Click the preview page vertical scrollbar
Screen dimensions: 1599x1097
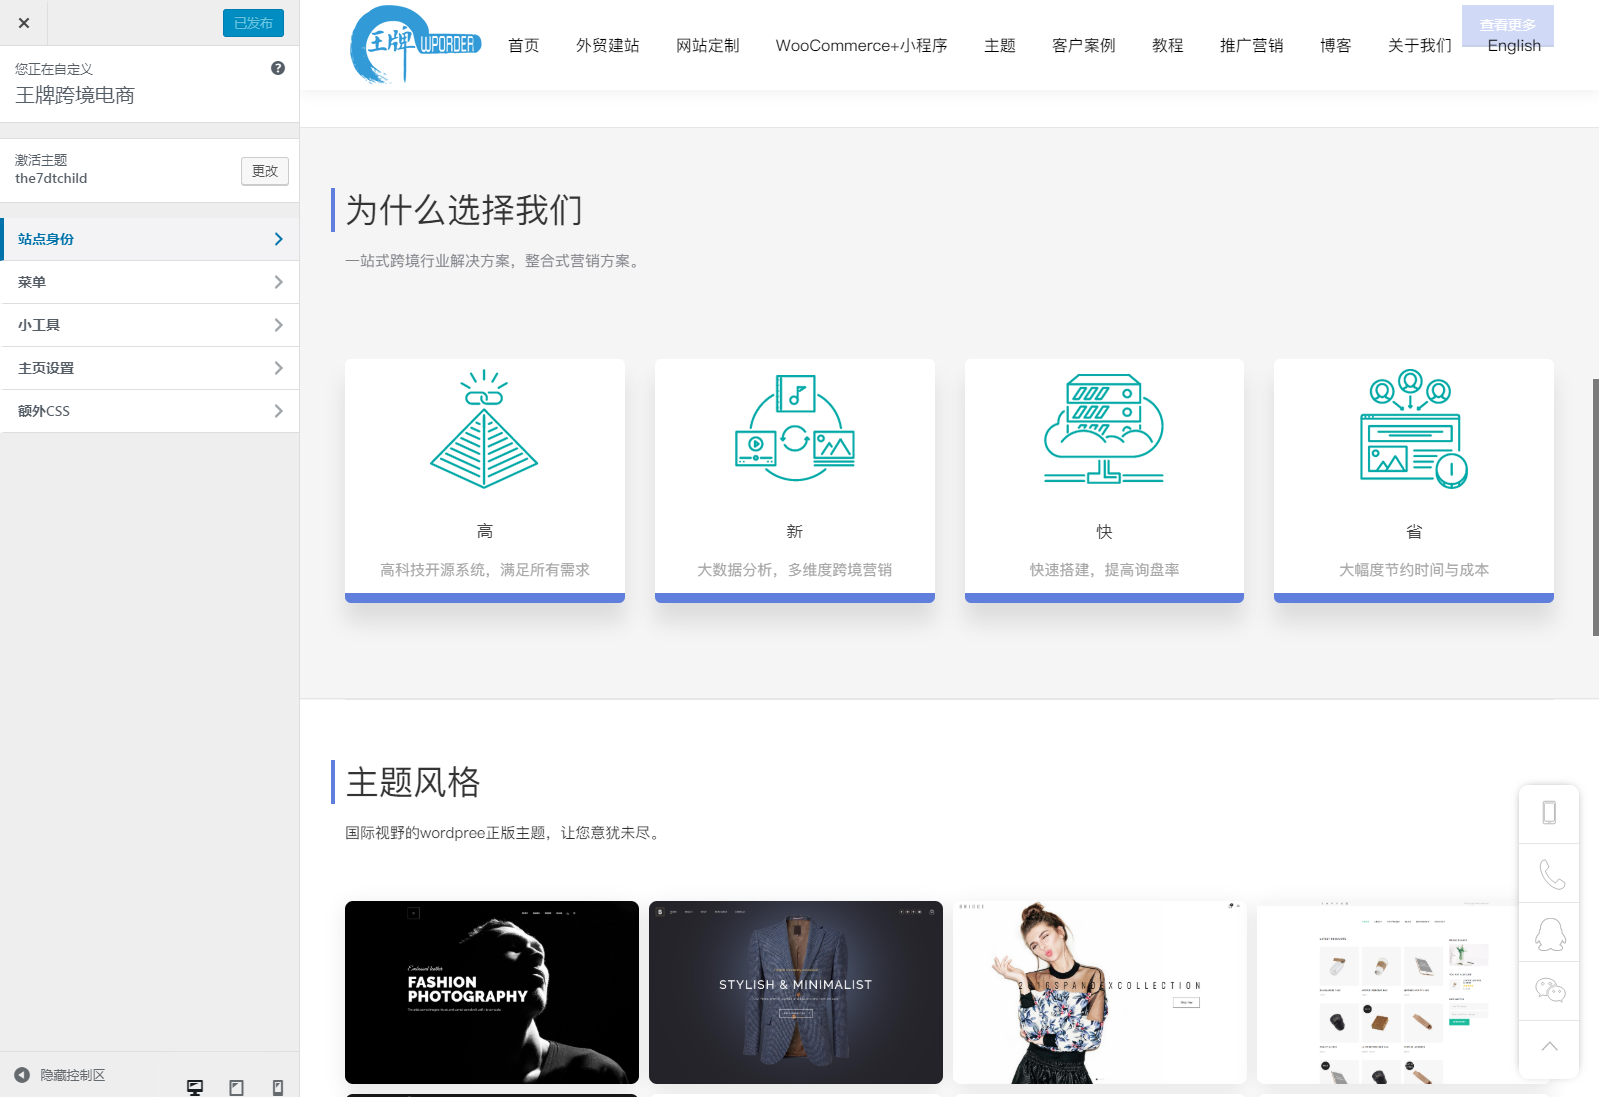tap(1595, 507)
